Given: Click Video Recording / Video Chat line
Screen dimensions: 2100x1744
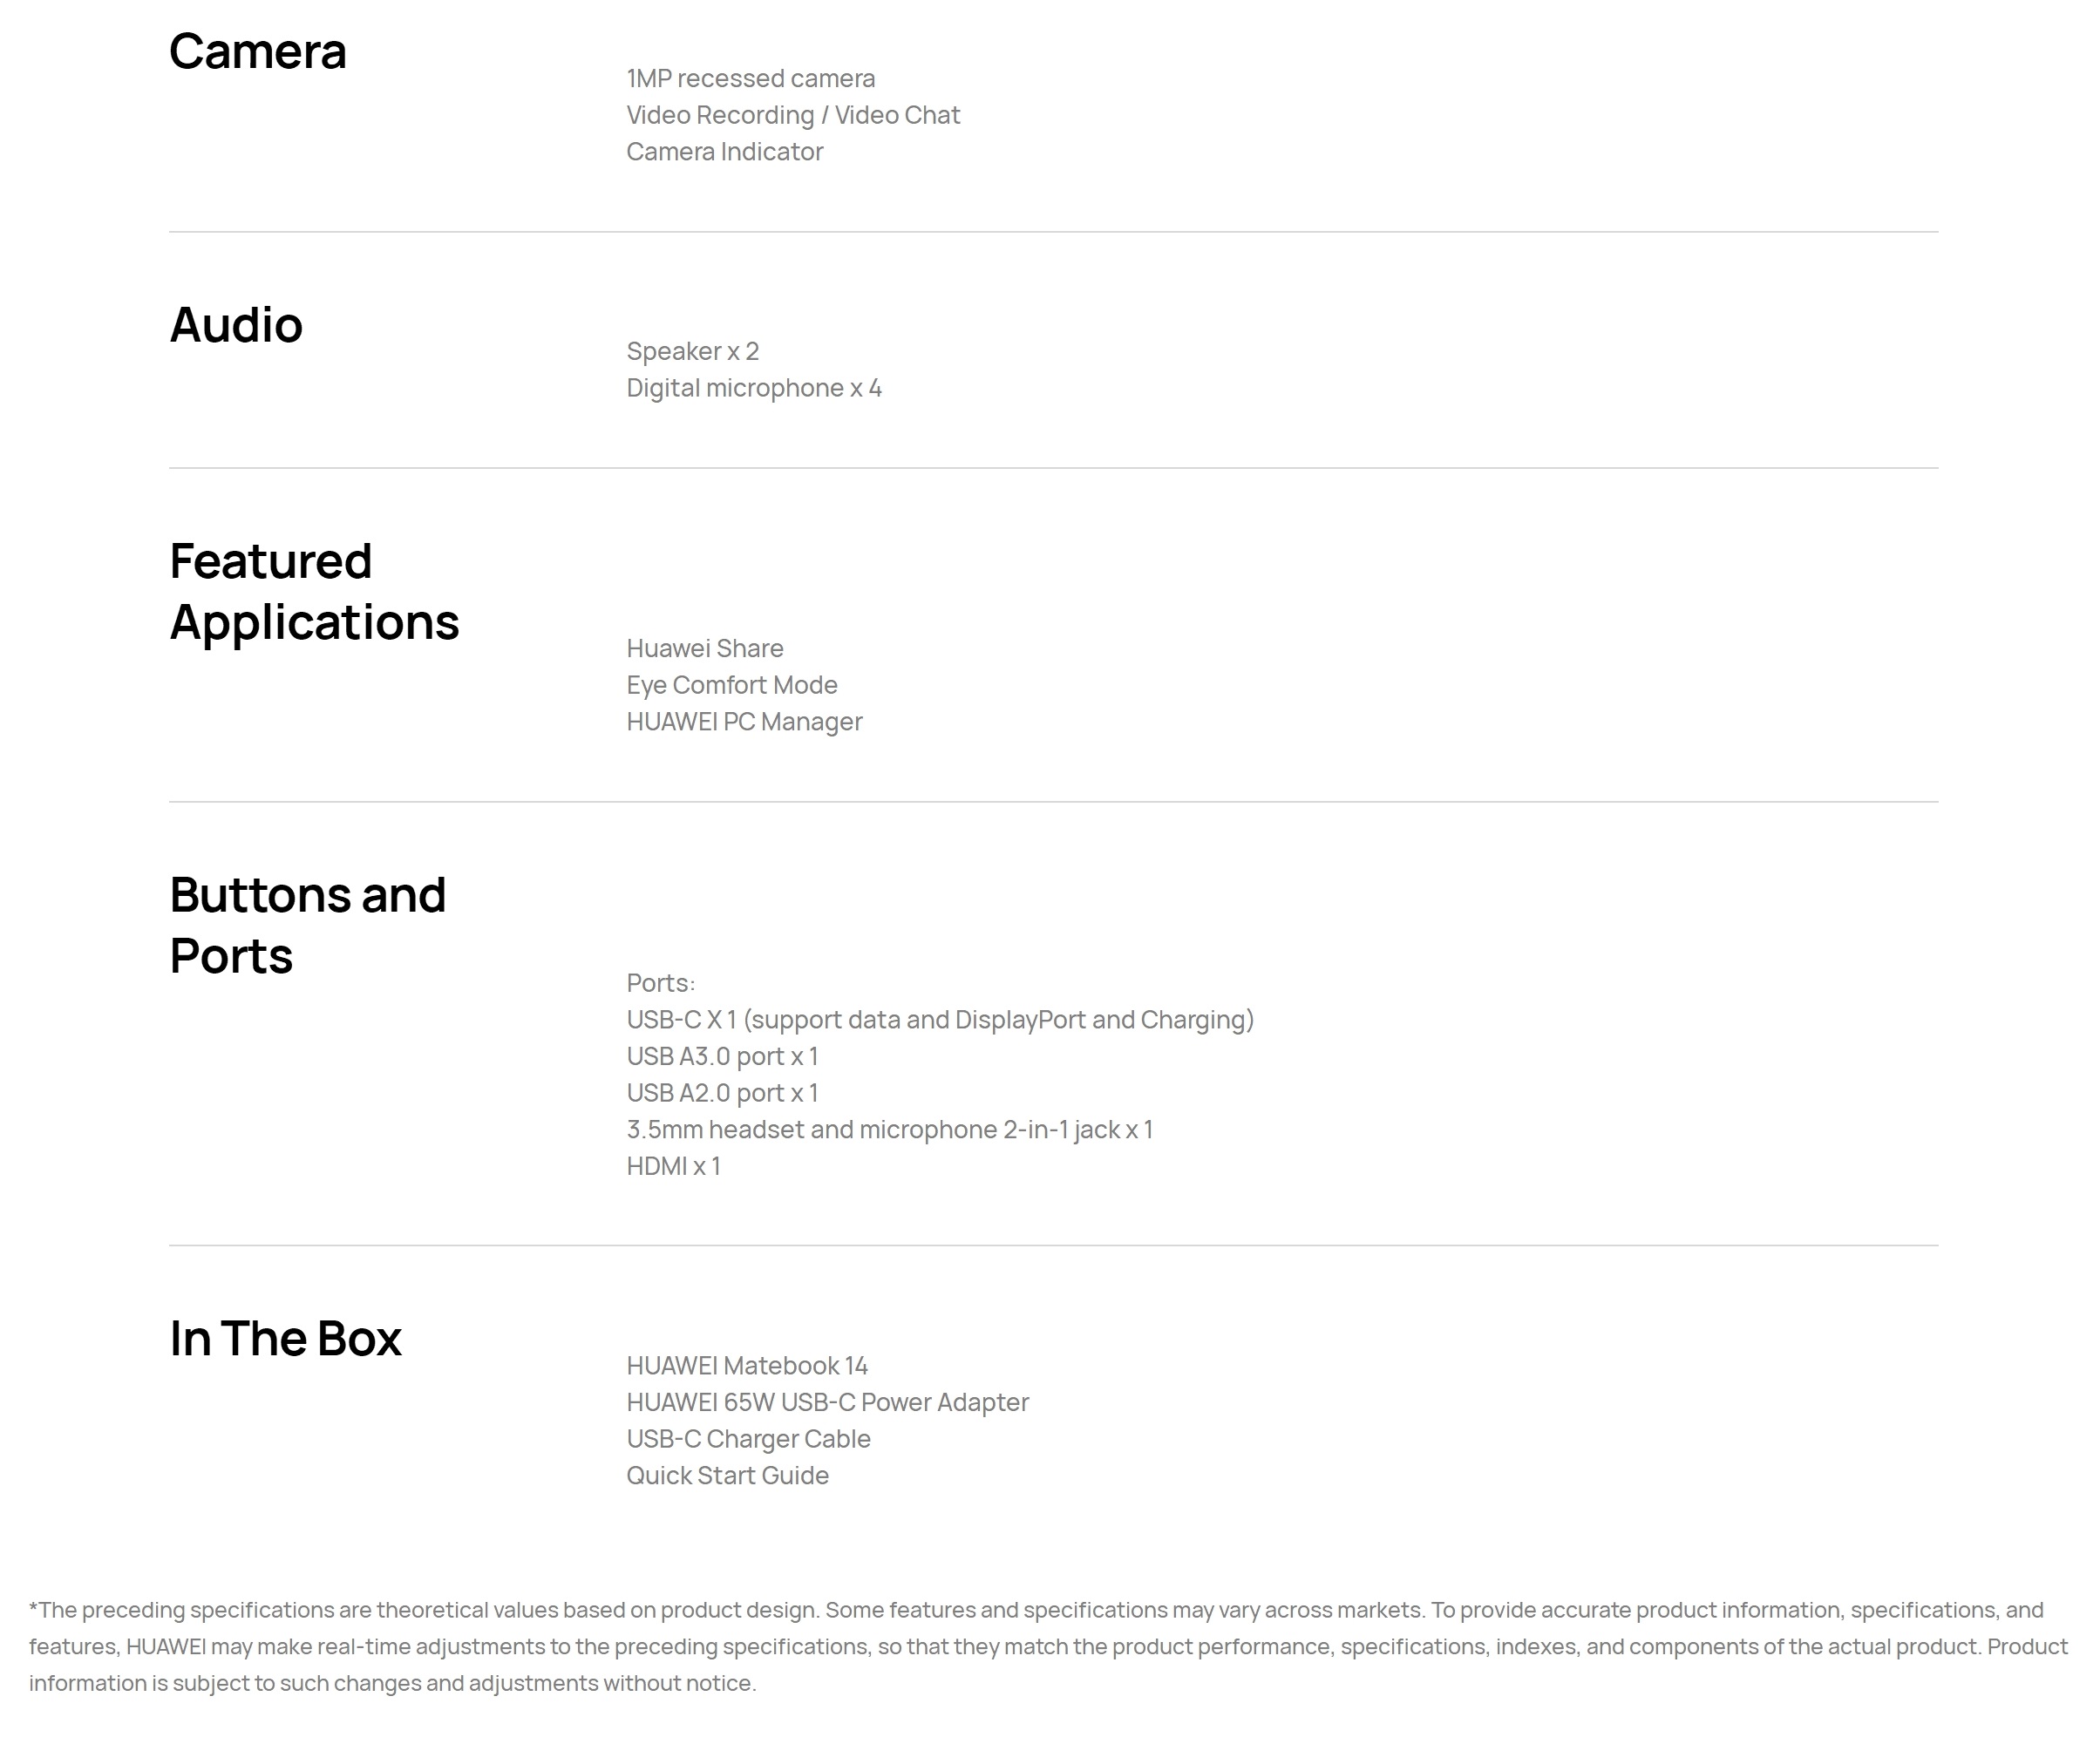Looking at the screenshot, I should click(793, 115).
